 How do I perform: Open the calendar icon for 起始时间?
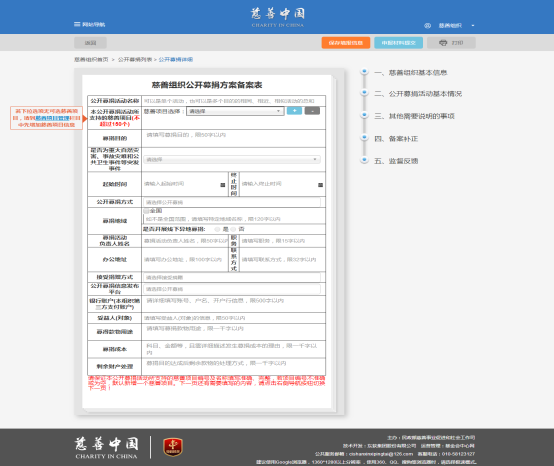pos(223,185)
